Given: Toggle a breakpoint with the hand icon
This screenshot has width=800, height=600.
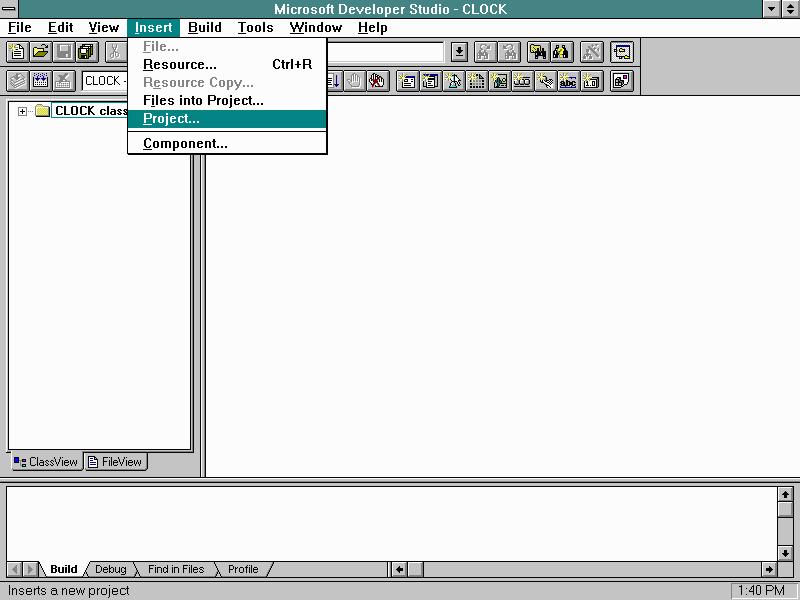Looking at the screenshot, I should (x=353, y=81).
